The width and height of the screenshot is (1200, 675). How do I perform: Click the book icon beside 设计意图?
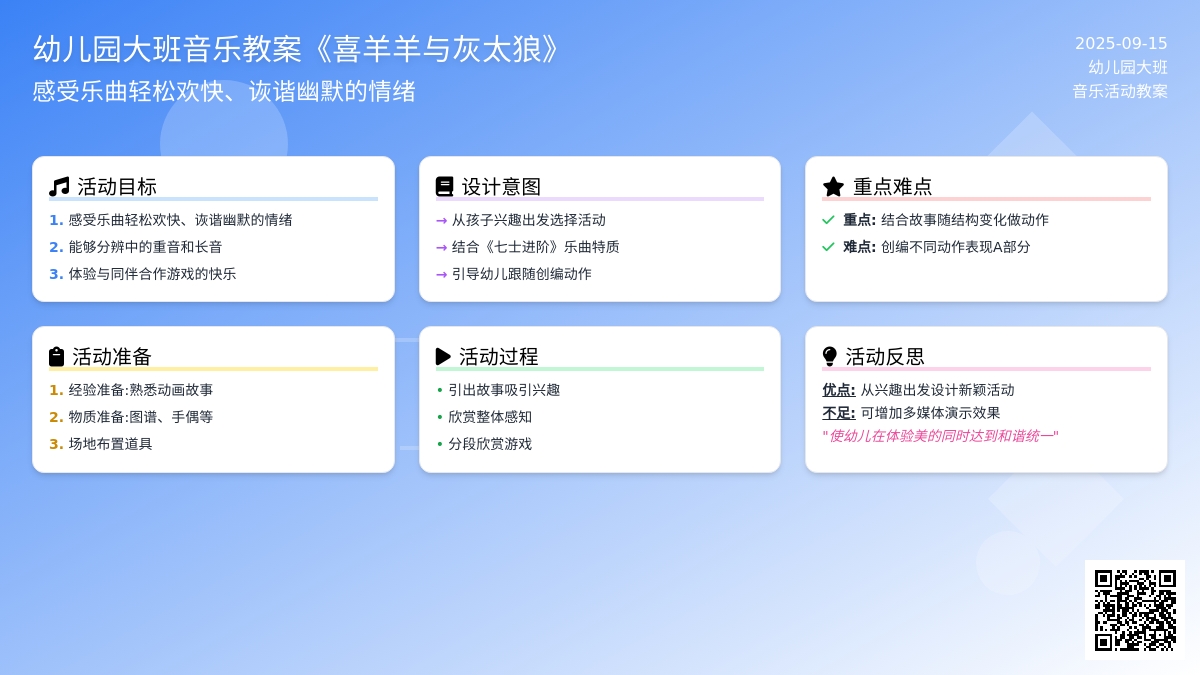(445, 187)
